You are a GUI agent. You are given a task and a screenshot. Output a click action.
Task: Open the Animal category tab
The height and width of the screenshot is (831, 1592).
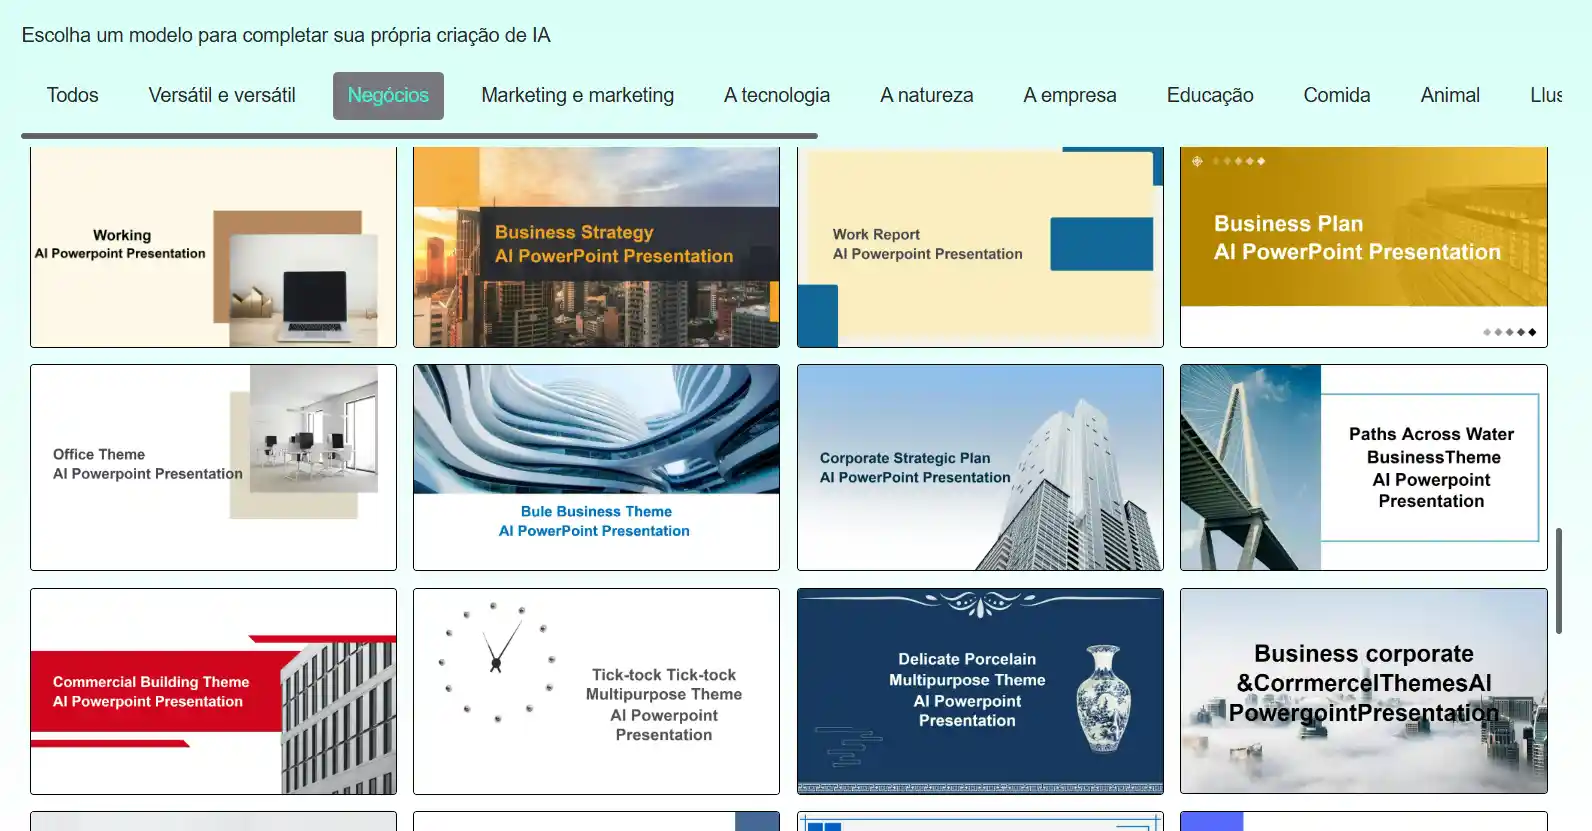(1450, 95)
